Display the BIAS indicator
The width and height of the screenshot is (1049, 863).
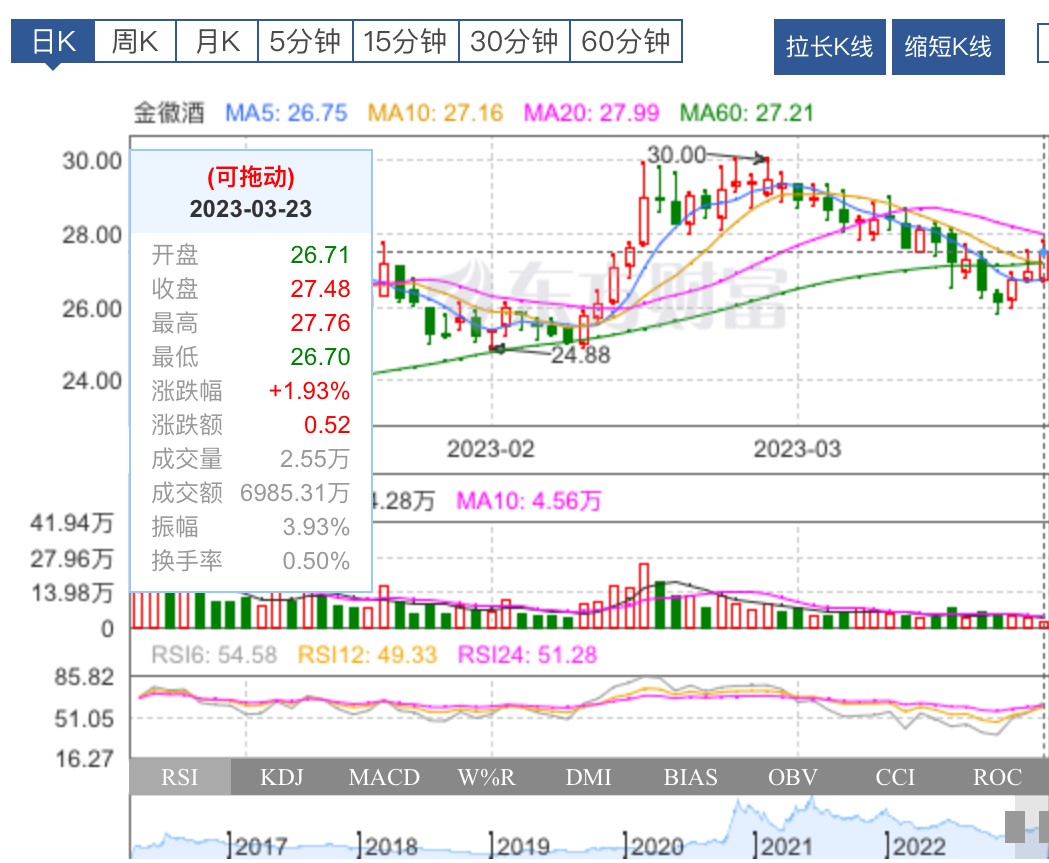click(691, 777)
